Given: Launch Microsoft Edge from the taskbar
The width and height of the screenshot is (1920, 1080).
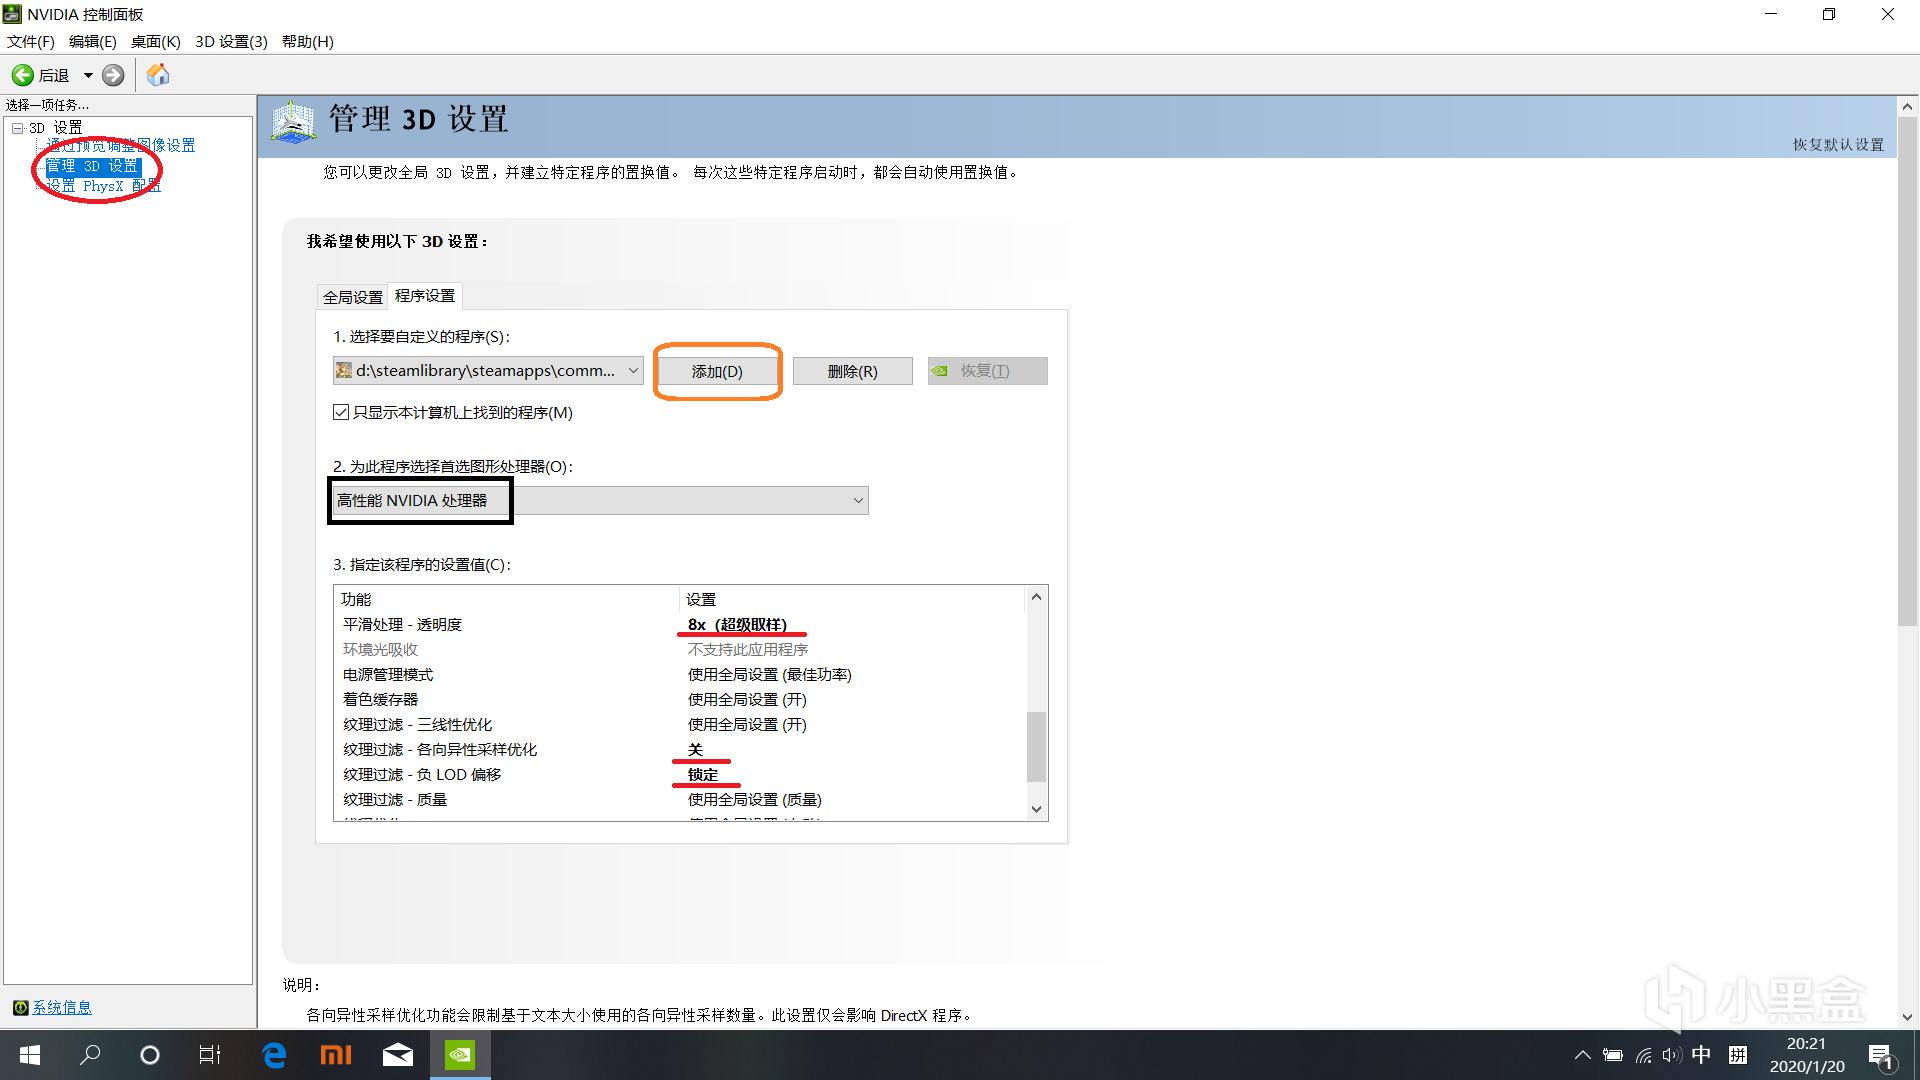Looking at the screenshot, I should click(x=273, y=1055).
